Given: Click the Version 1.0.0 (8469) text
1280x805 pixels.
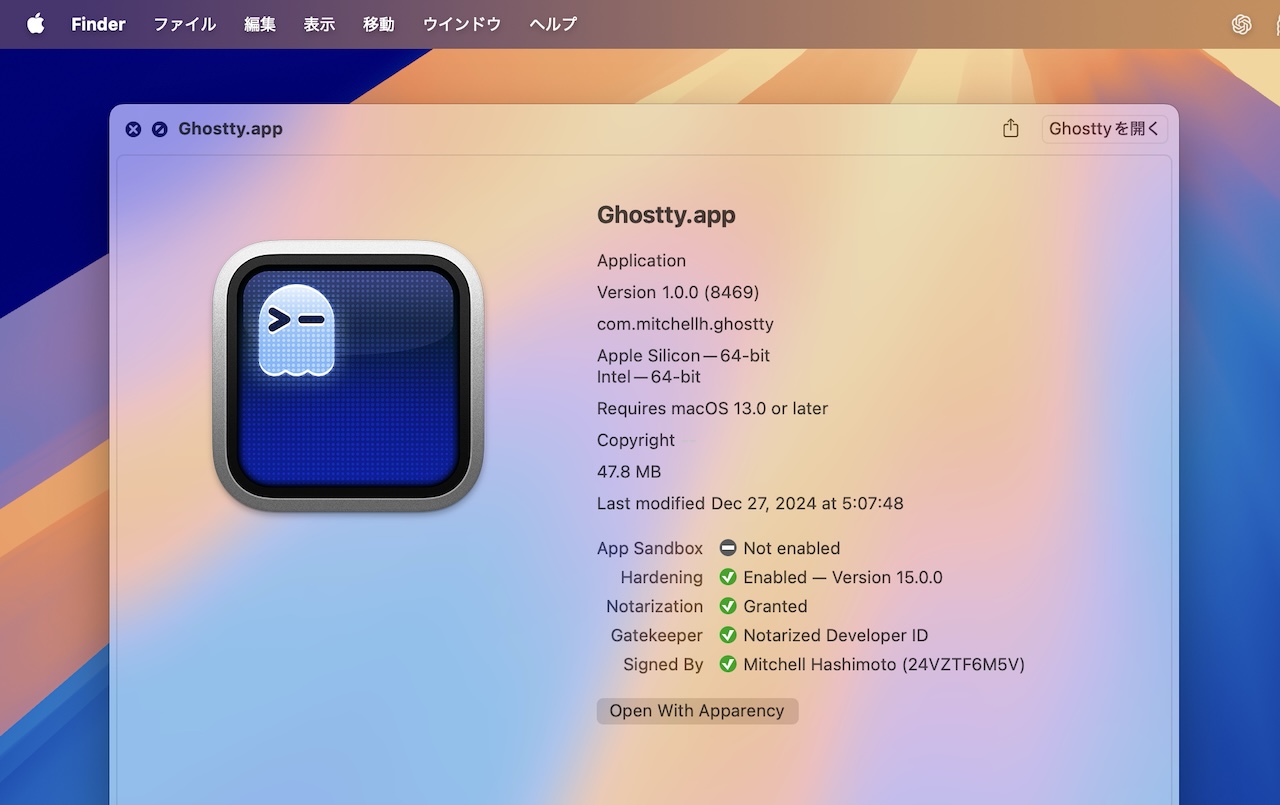Looking at the screenshot, I should coord(678,292).
